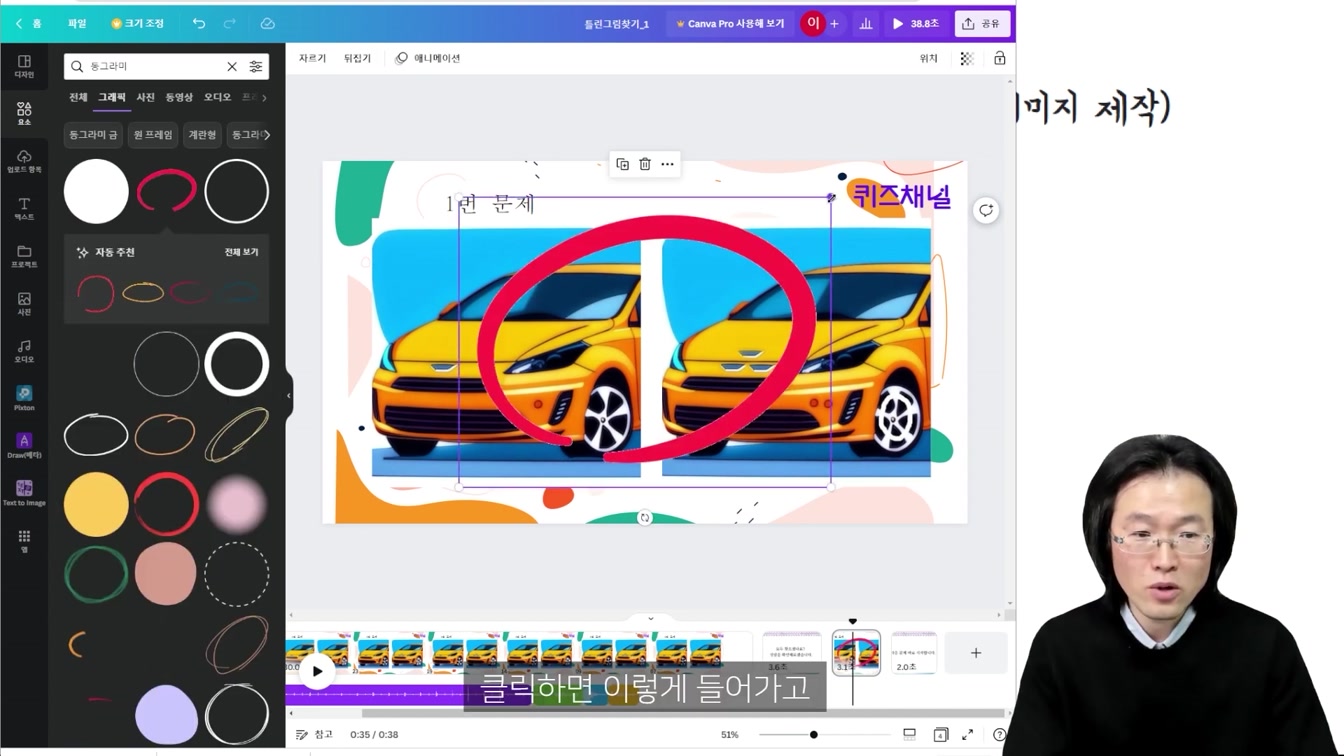The height and width of the screenshot is (756, 1344).
Task: Open the red user avatar
Action: (813, 23)
